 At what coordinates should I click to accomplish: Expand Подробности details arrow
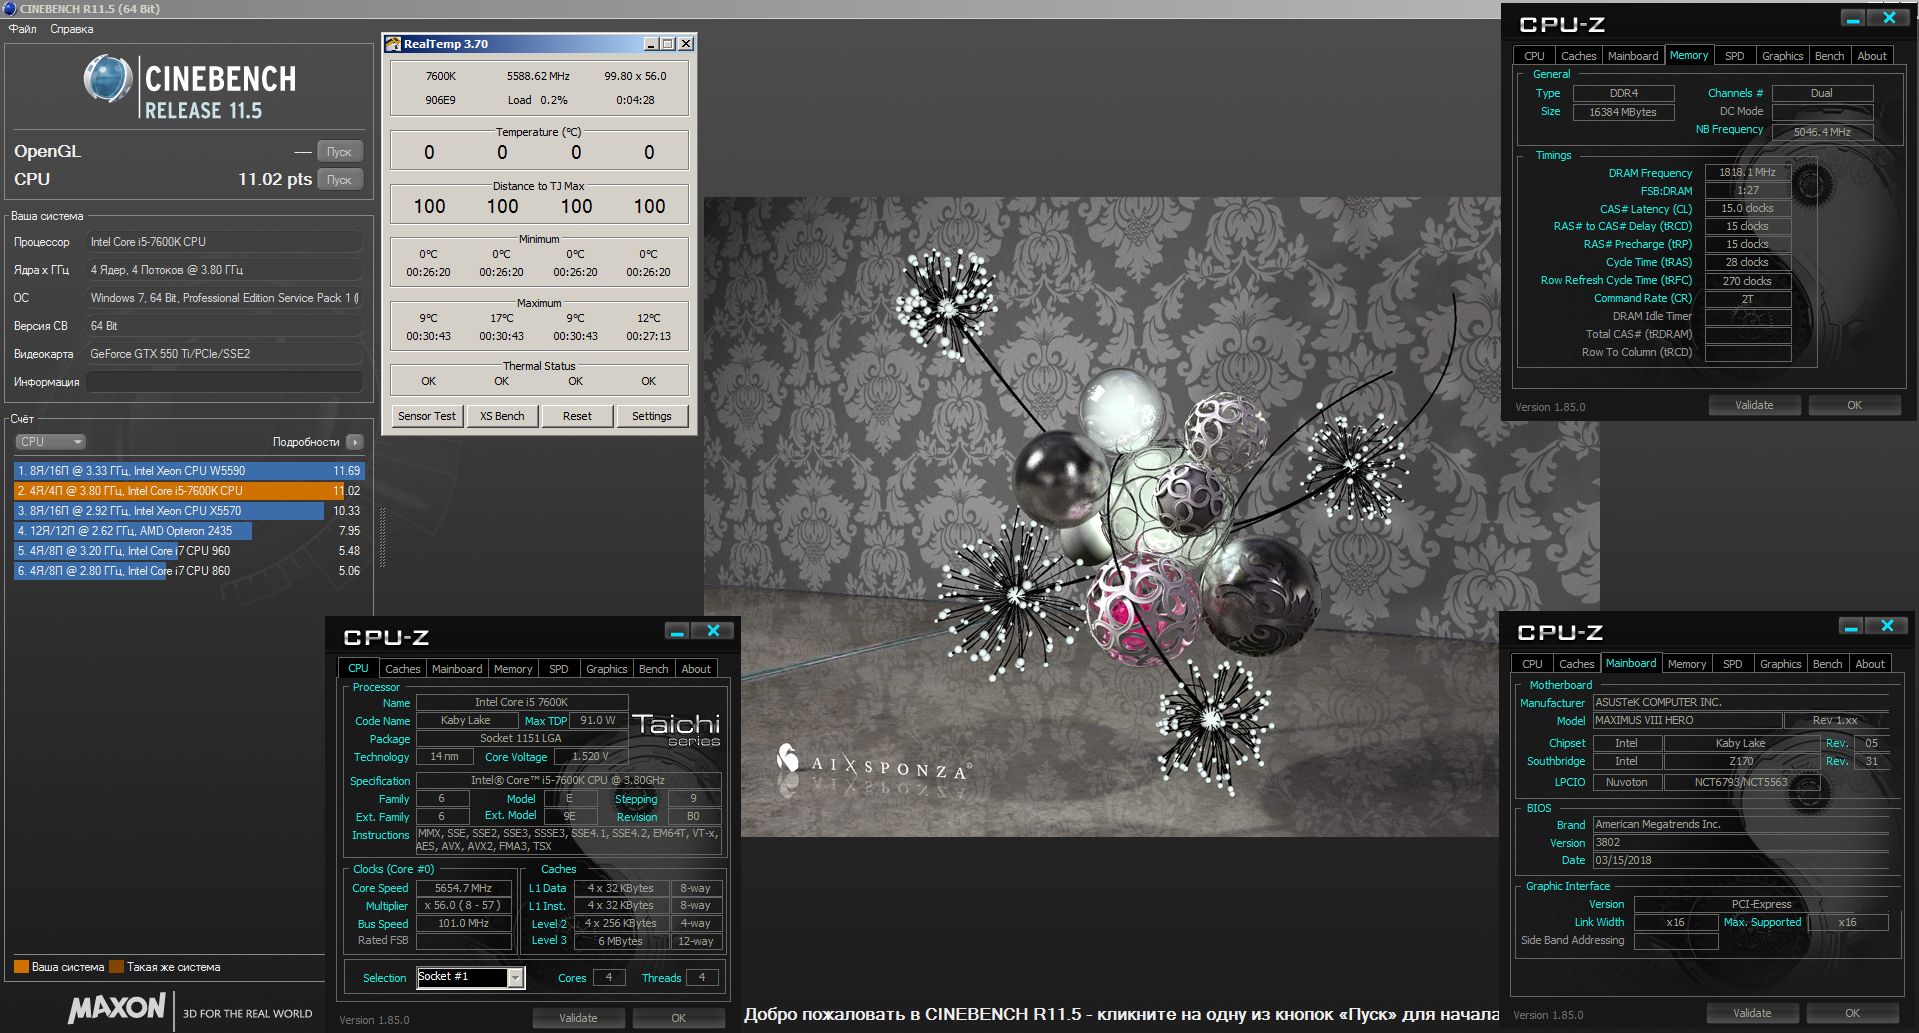[x=354, y=441]
